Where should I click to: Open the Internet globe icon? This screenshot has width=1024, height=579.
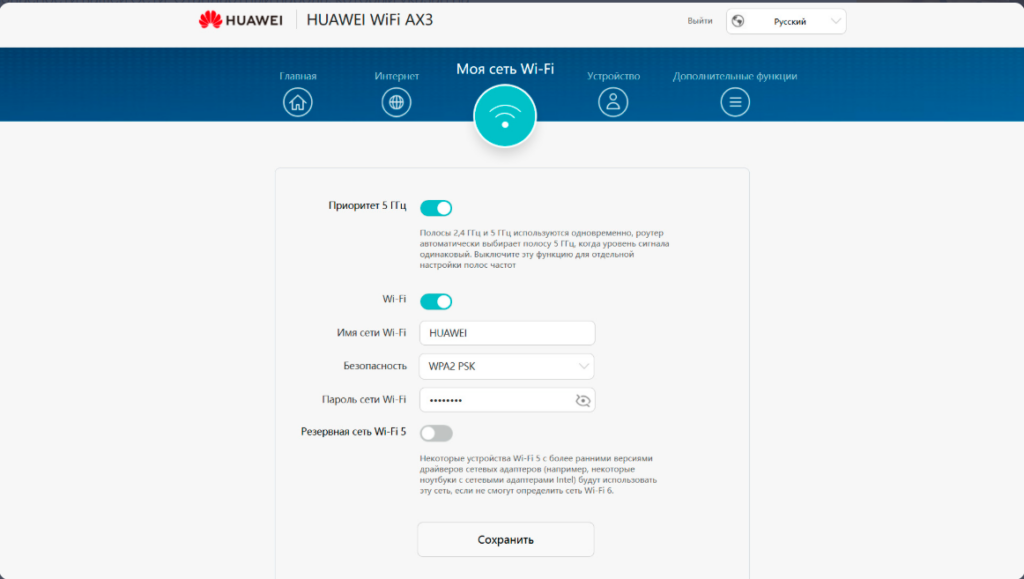click(396, 101)
